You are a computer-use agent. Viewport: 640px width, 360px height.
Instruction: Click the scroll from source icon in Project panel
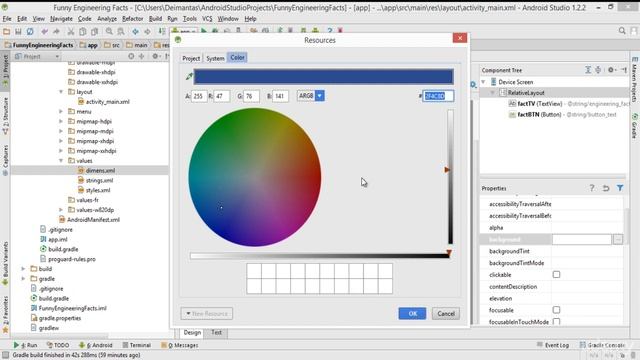(131, 56)
